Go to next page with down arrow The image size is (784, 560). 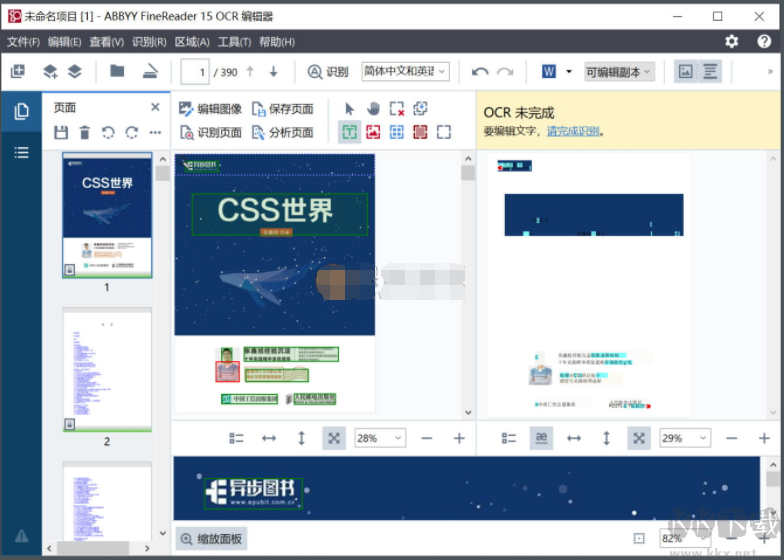(x=274, y=72)
